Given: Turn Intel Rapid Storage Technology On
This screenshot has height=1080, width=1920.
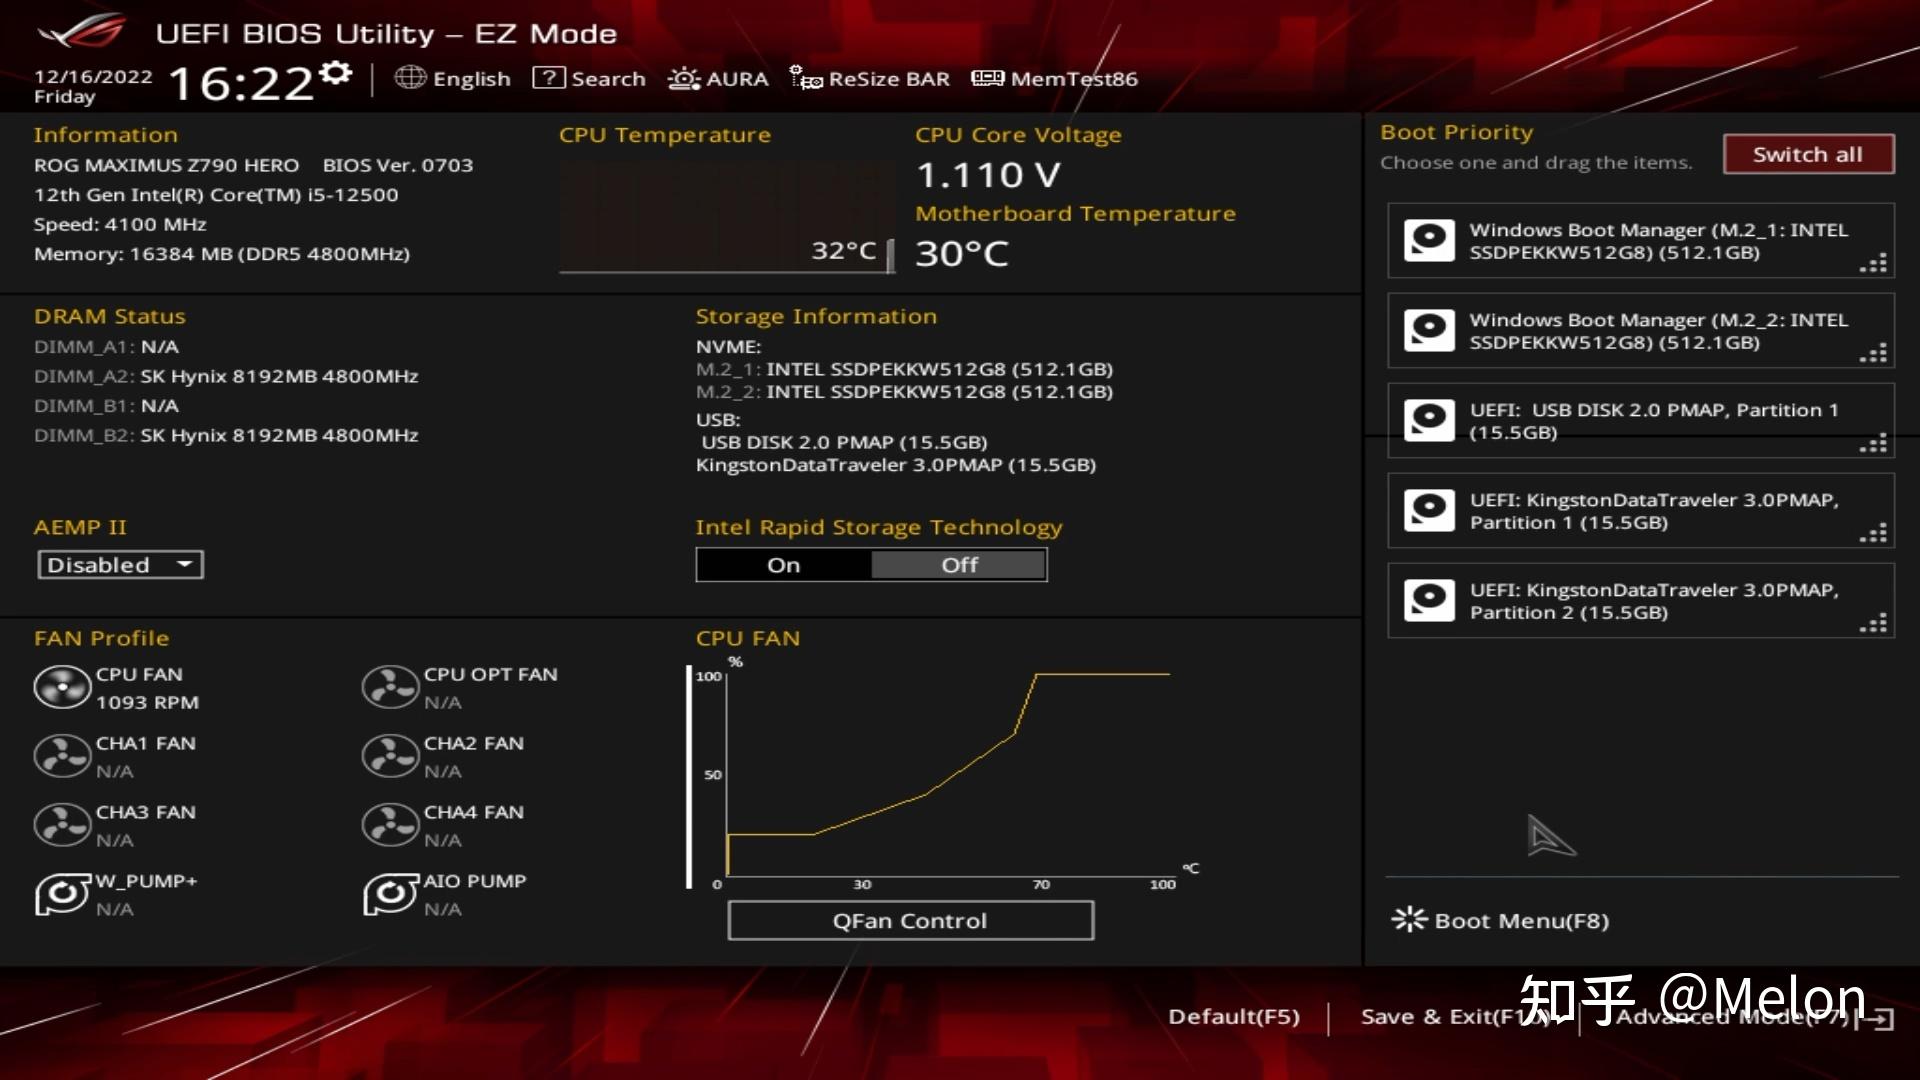Looking at the screenshot, I should click(x=783, y=565).
